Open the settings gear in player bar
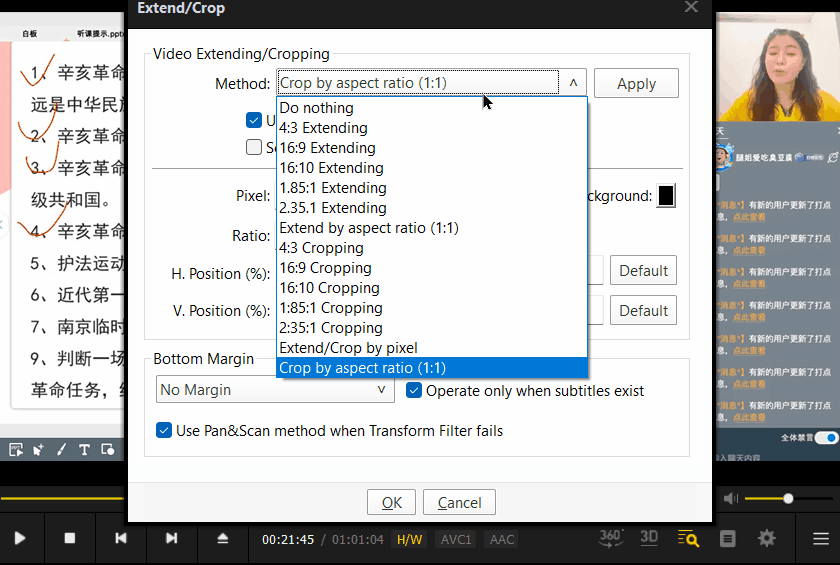This screenshot has height=565, width=840. [x=767, y=538]
